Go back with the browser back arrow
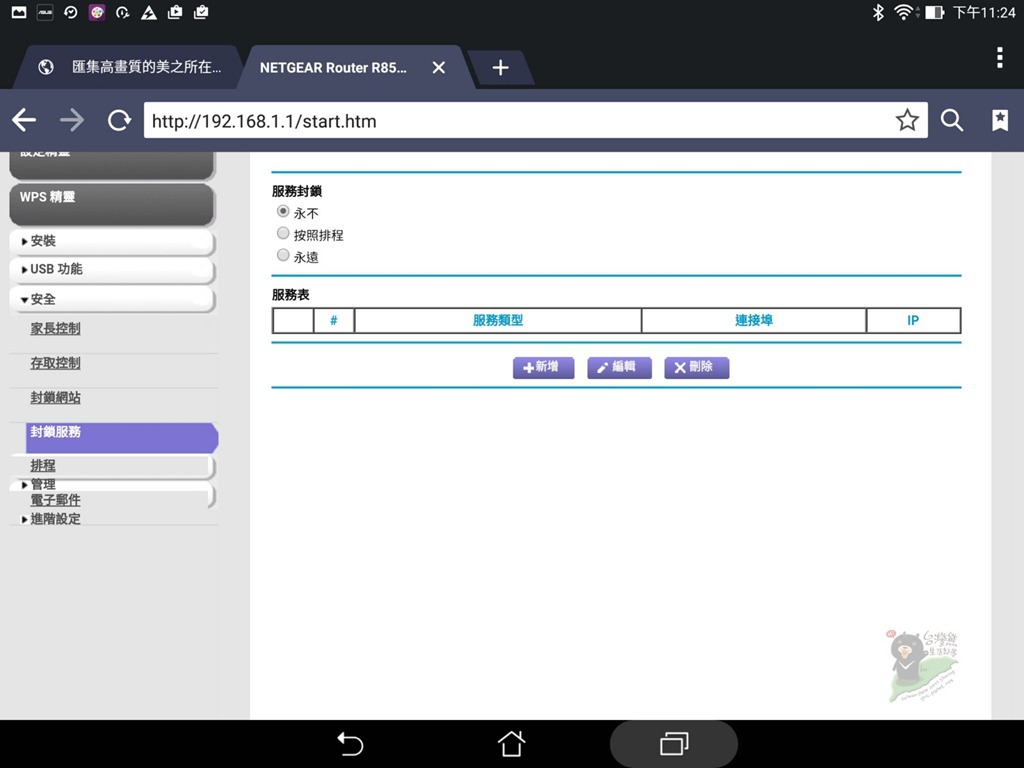The width and height of the screenshot is (1024, 768). click(24, 120)
